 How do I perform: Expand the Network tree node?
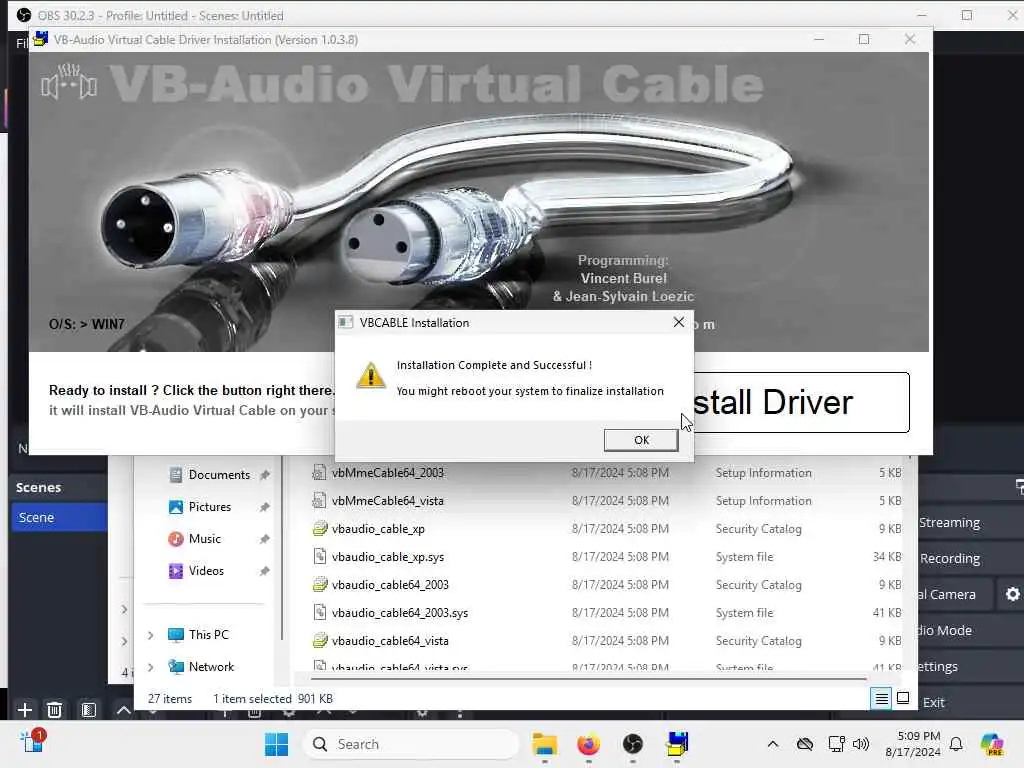pos(151,667)
